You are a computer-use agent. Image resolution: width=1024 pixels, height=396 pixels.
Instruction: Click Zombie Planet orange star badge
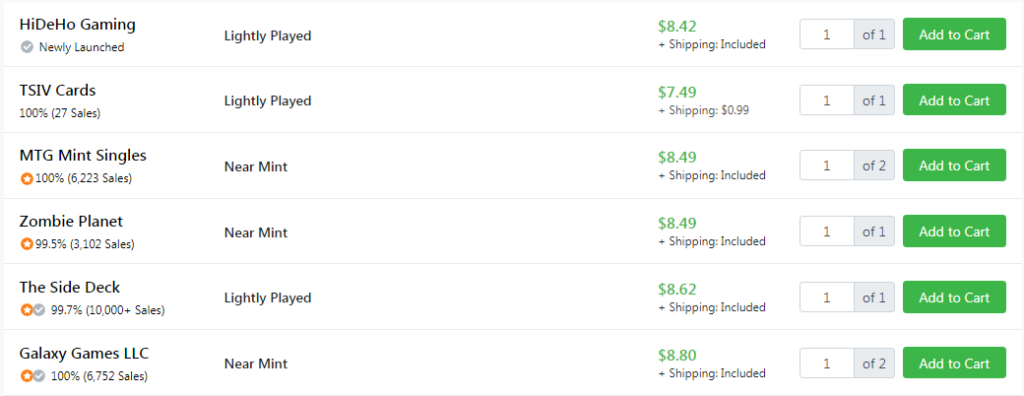tap(27, 244)
